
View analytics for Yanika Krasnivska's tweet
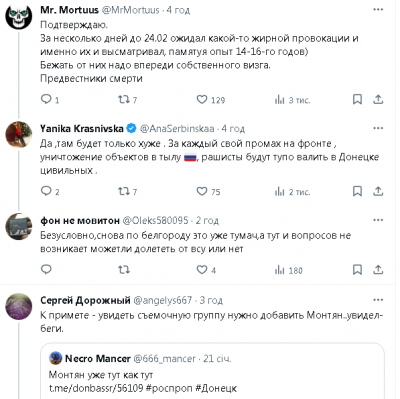292,192
